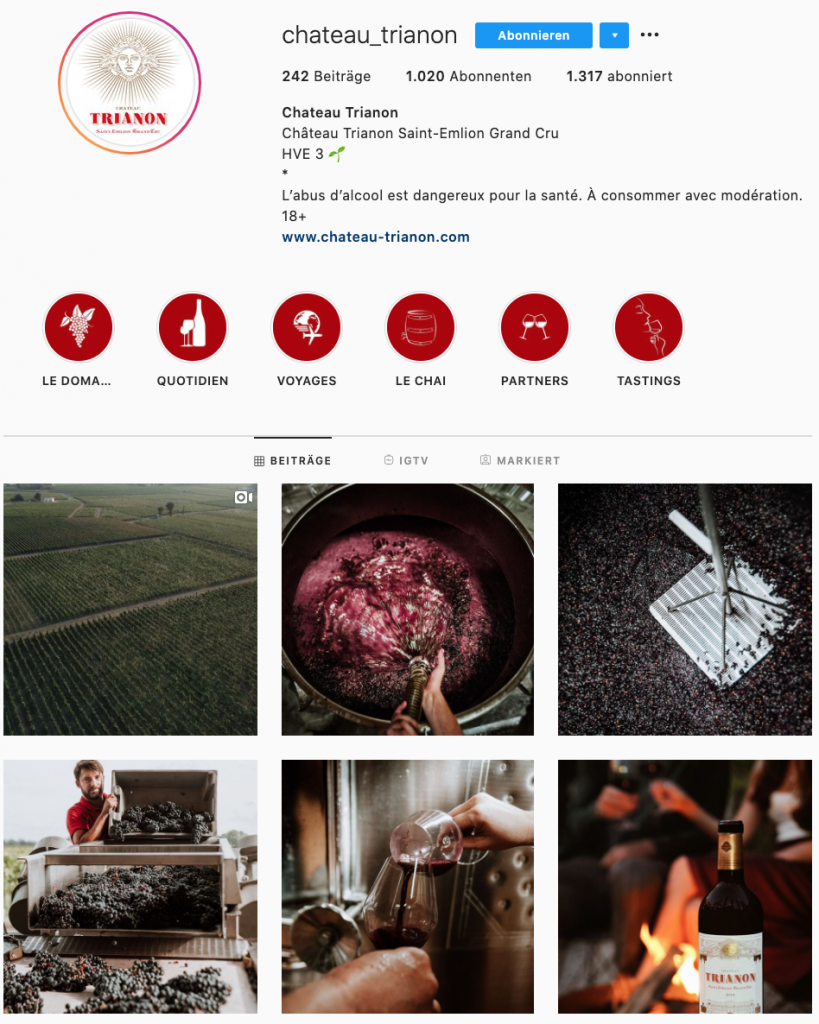The height and width of the screenshot is (1024, 819).
Task: Expand the dropdown arrow beside Abonnieren
Action: tap(615, 35)
